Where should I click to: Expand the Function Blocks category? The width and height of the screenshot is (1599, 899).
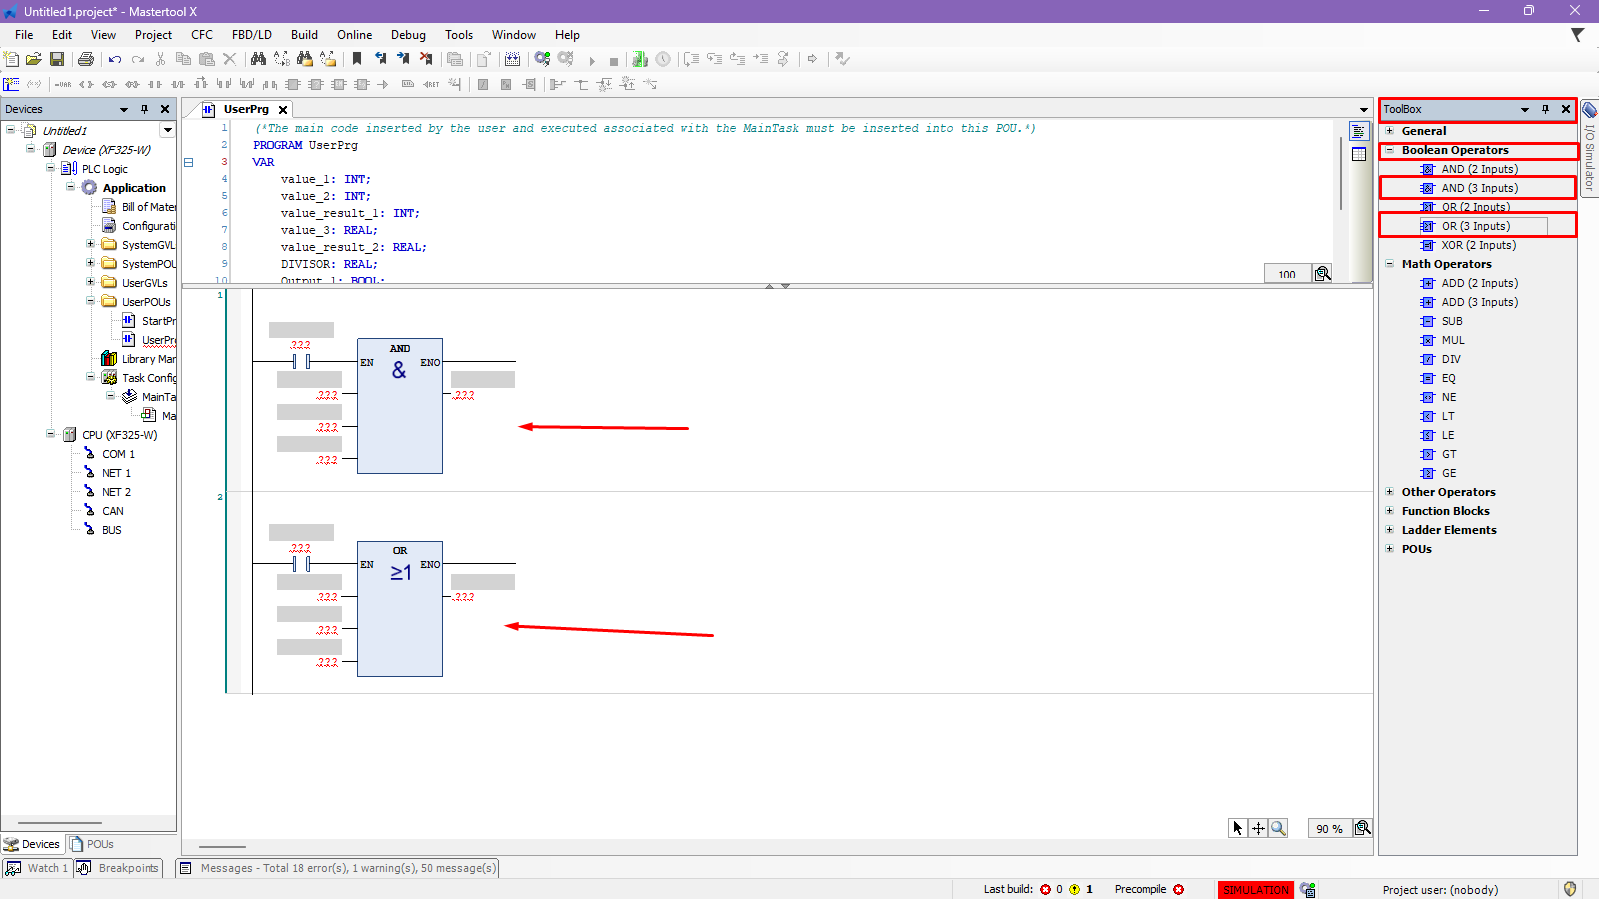(1390, 511)
